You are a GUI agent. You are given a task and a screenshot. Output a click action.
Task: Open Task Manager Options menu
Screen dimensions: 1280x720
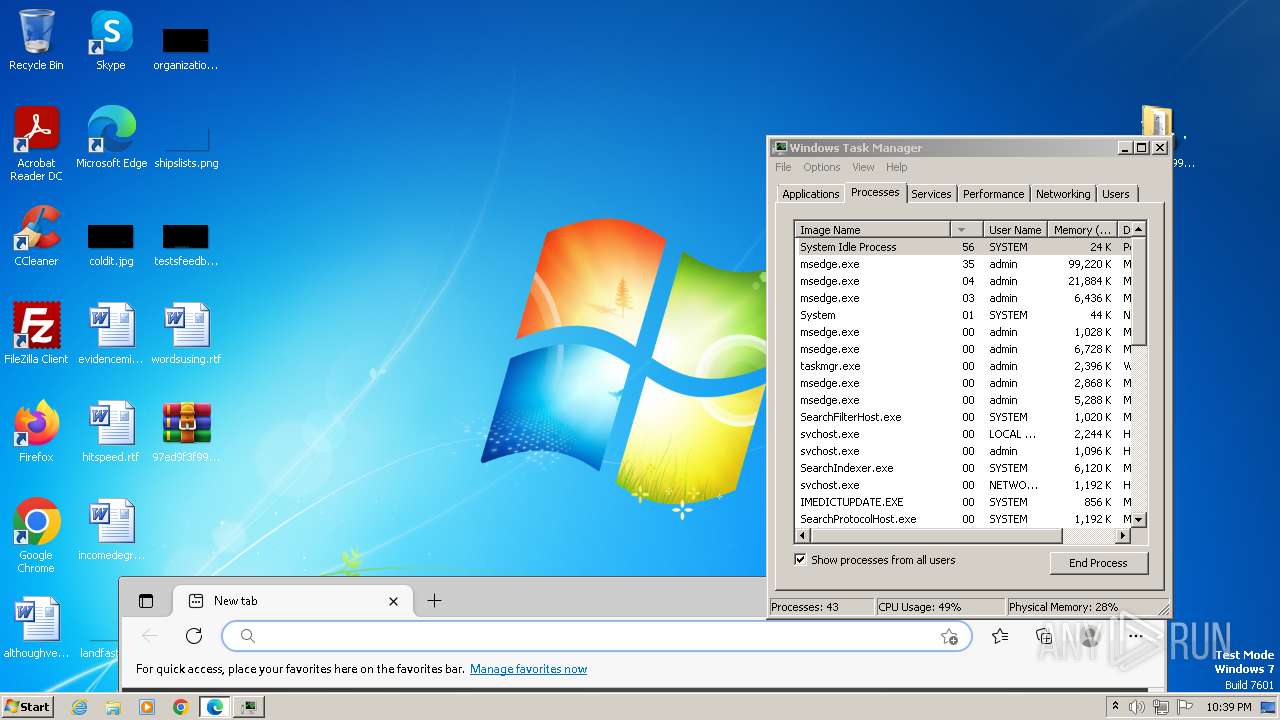point(822,167)
